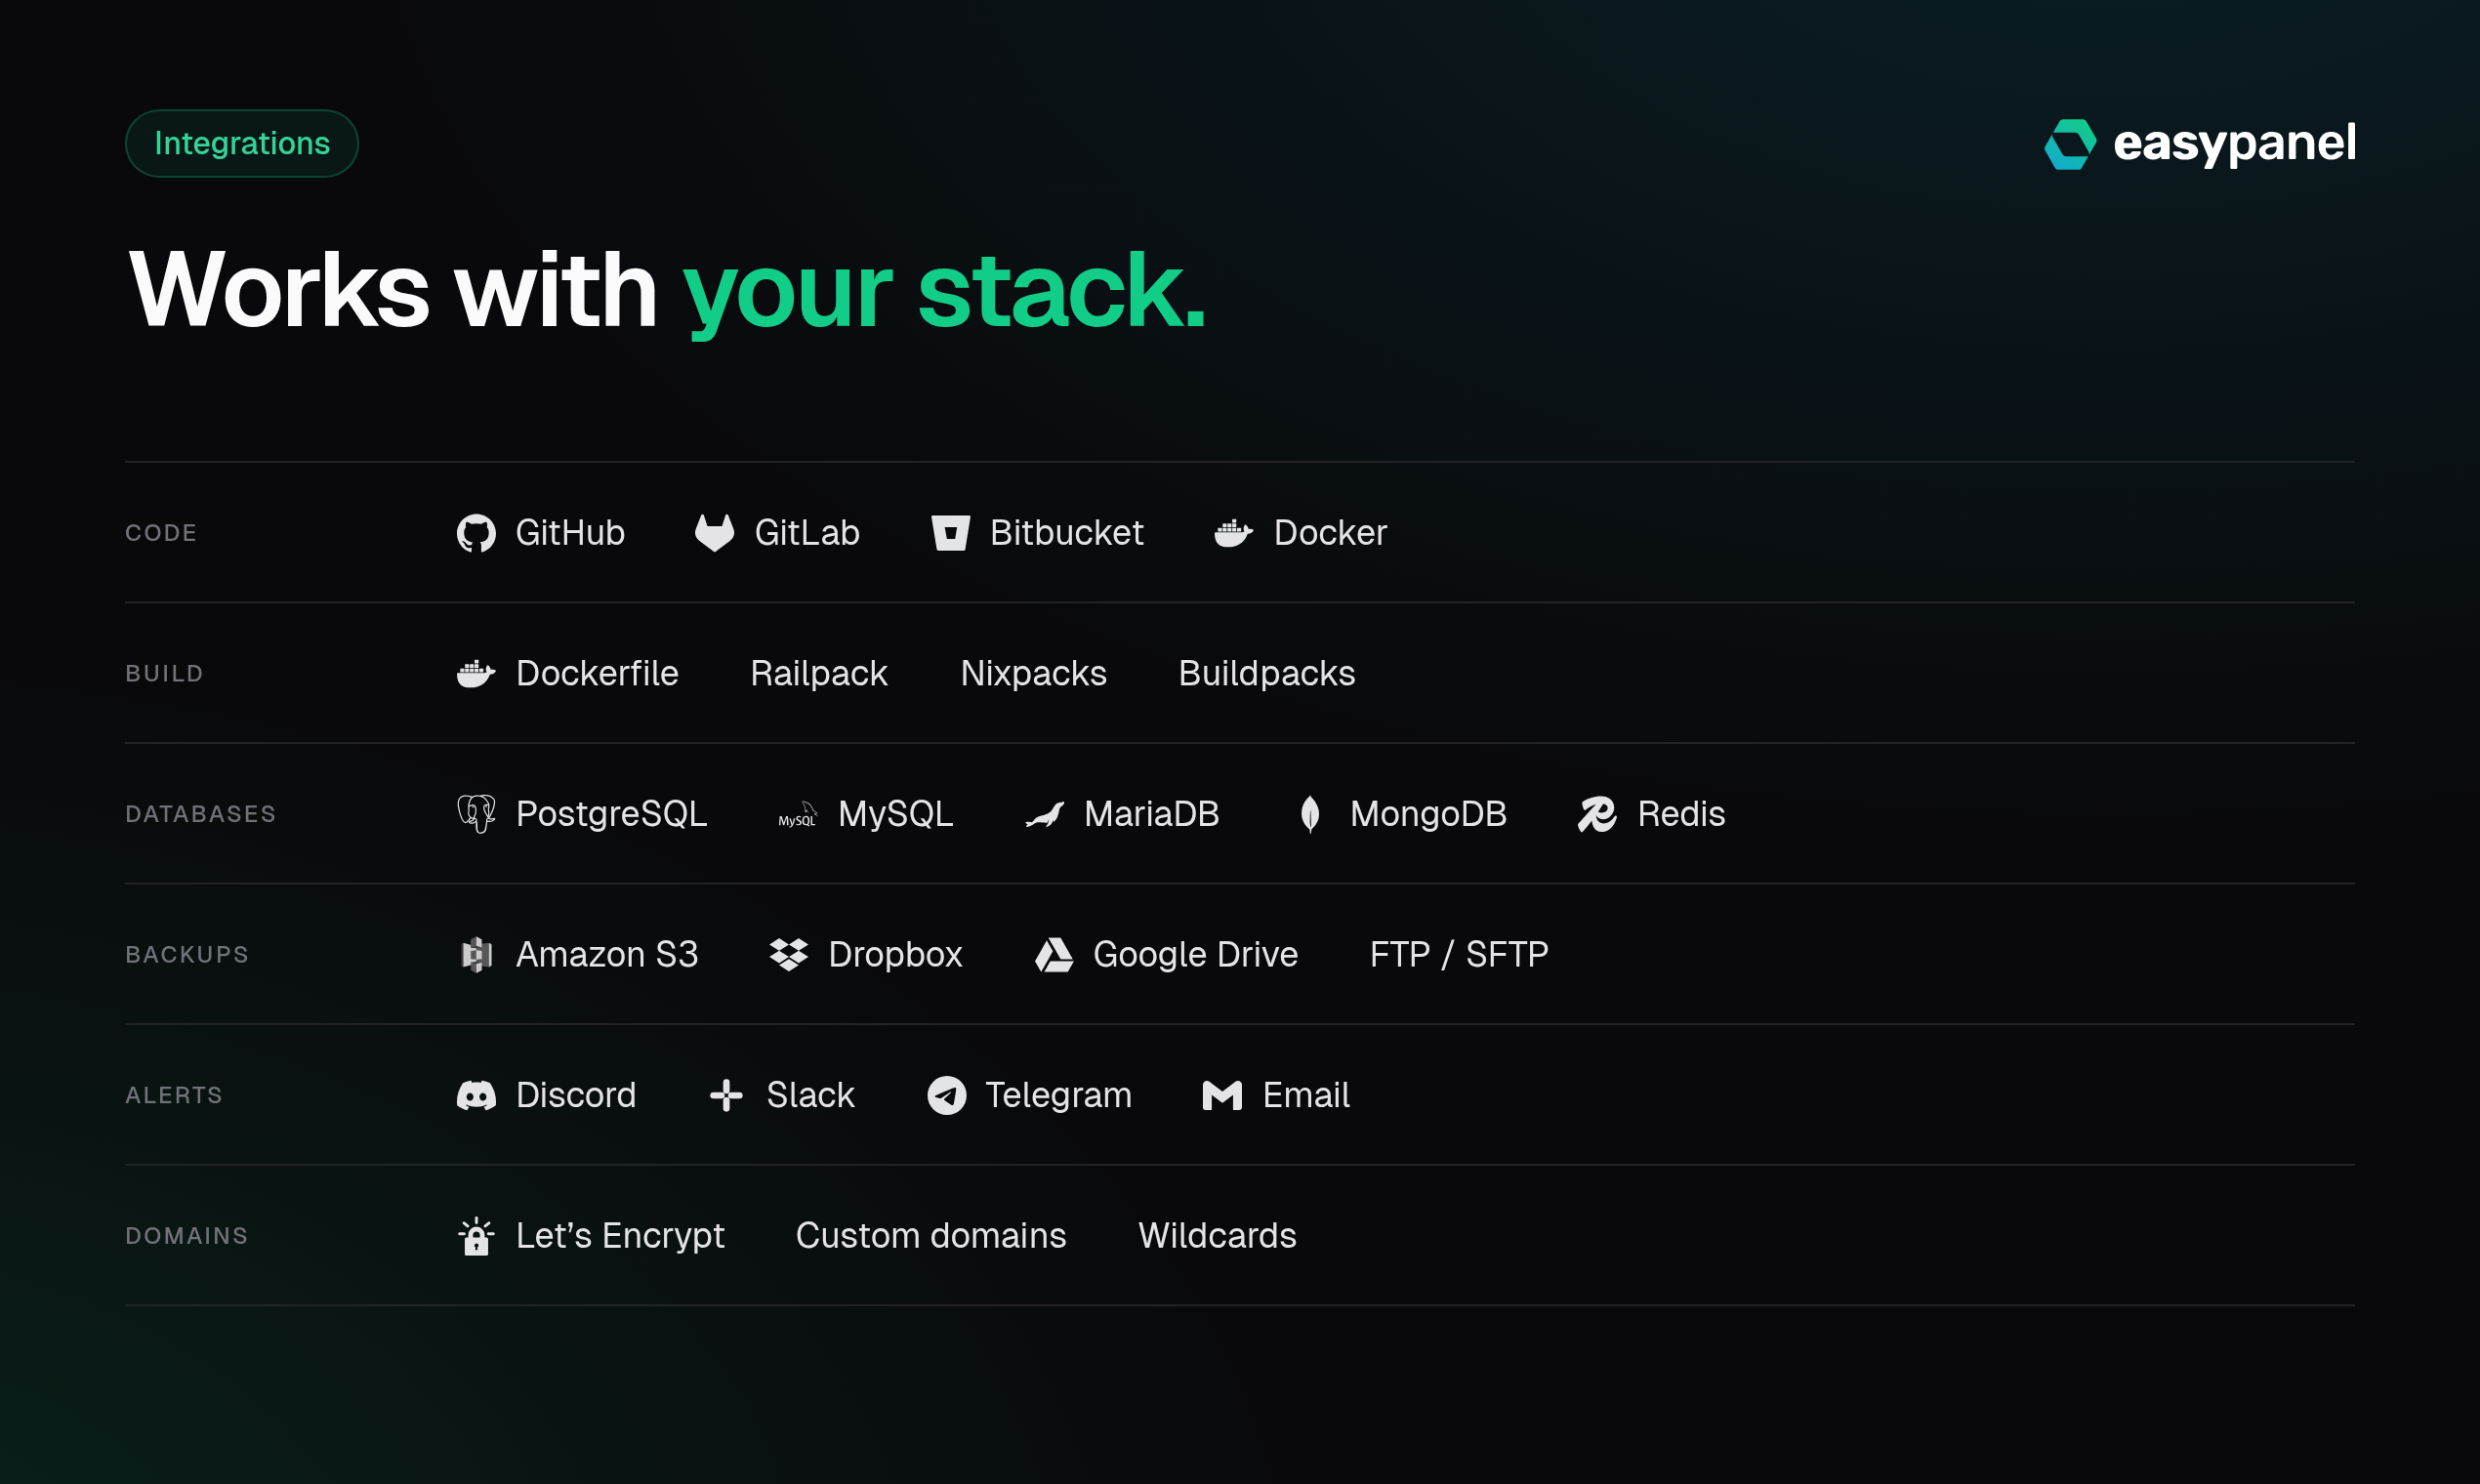
Task: Click the Telegram paper plane icon
Action: tap(946, 1096)
